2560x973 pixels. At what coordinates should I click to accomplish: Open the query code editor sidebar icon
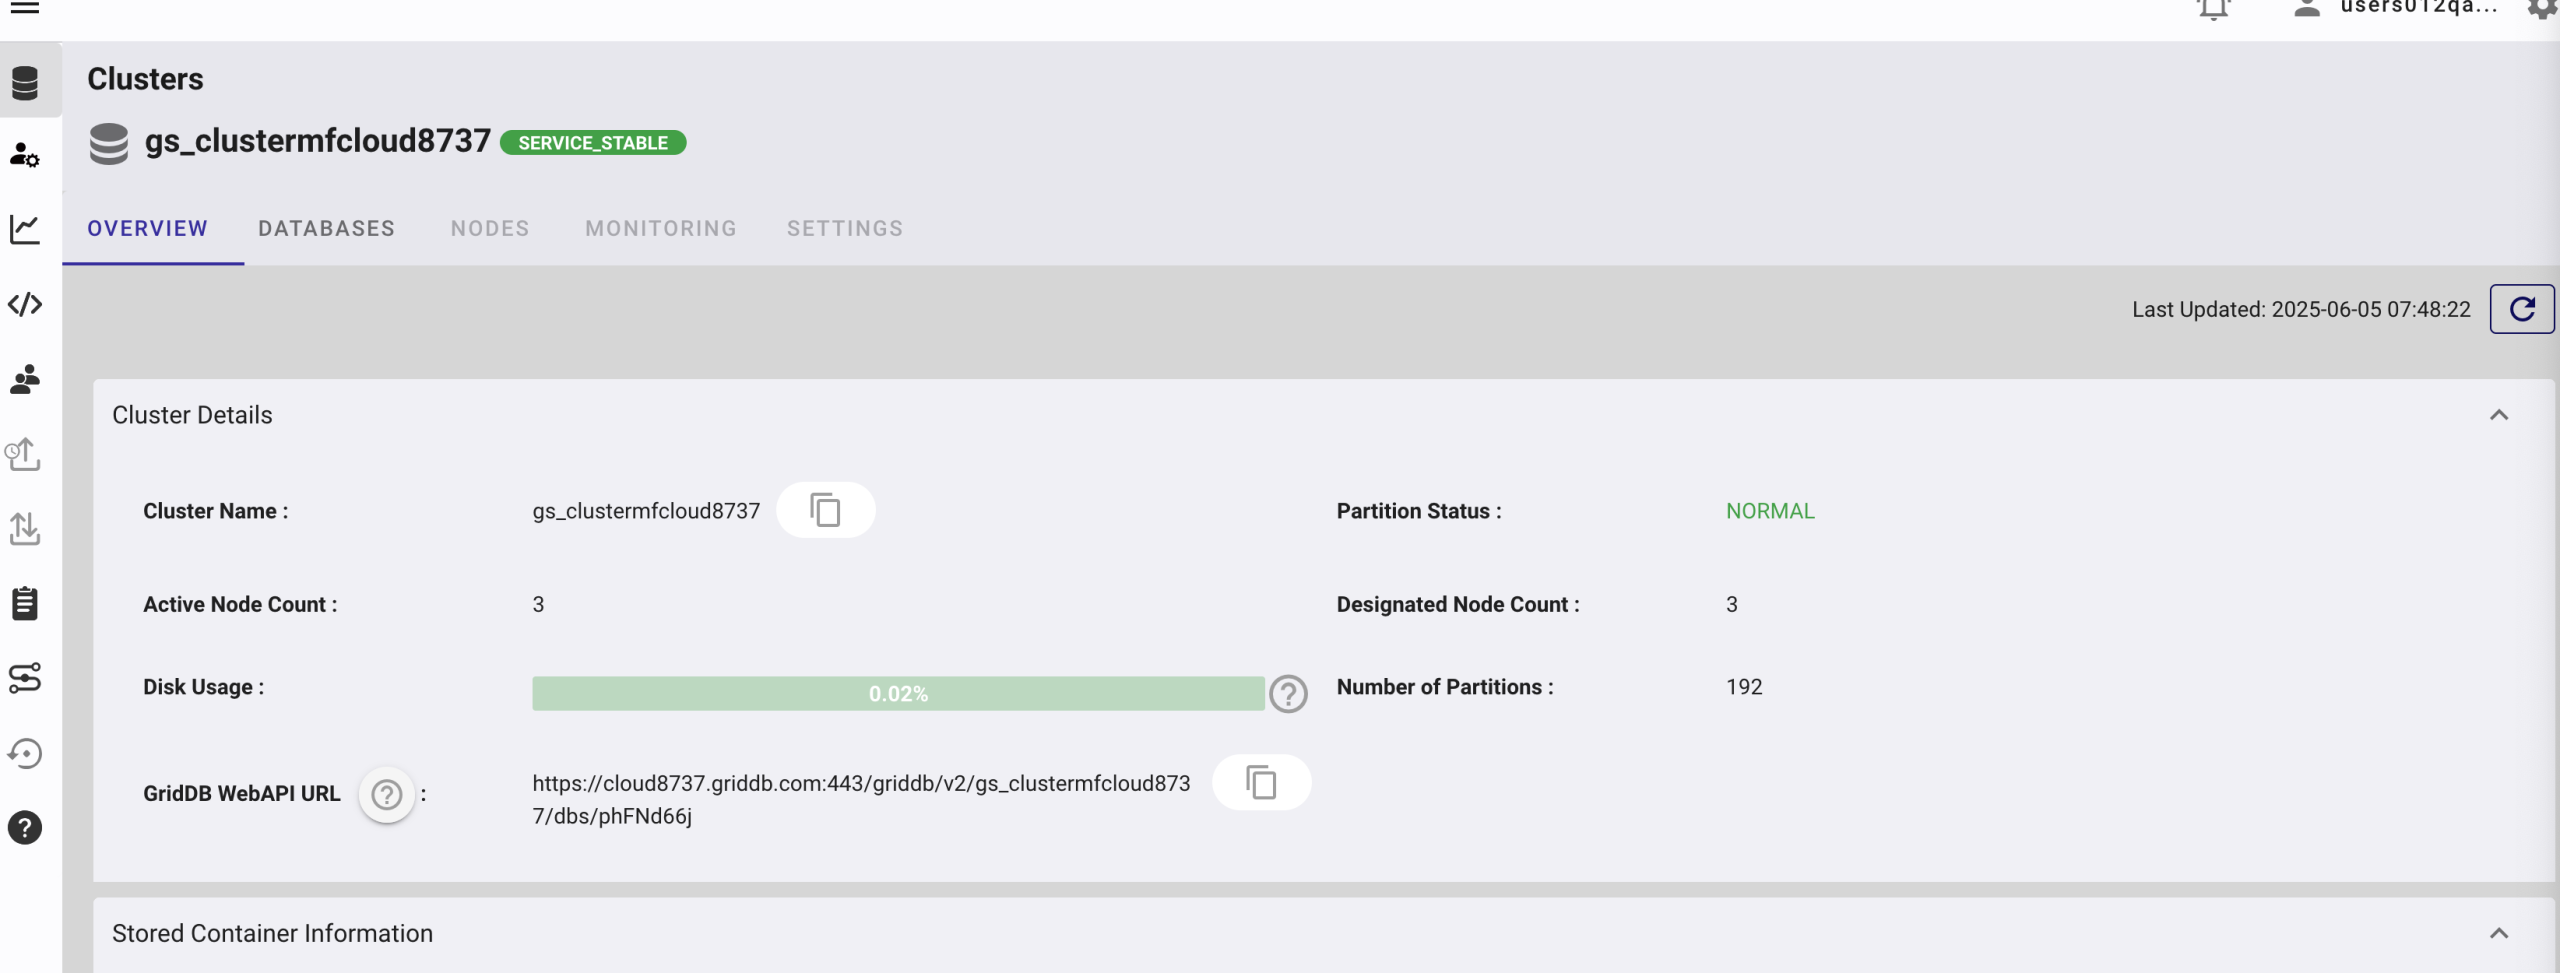coord(25,304)
